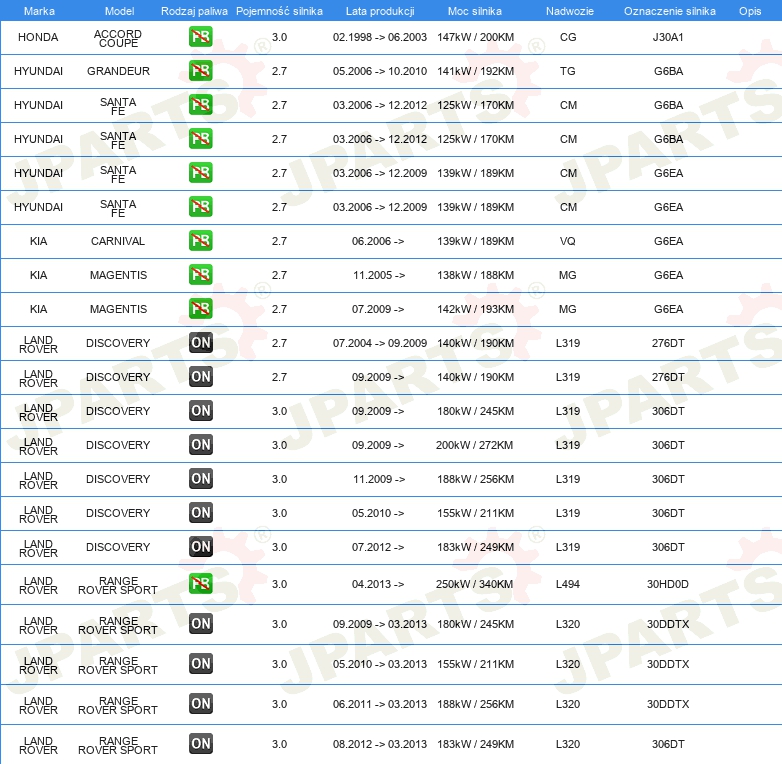The height and width of the screenshot is (764, 782).
Task: Click the Lata produkcji column header
Action: (380, 11)
